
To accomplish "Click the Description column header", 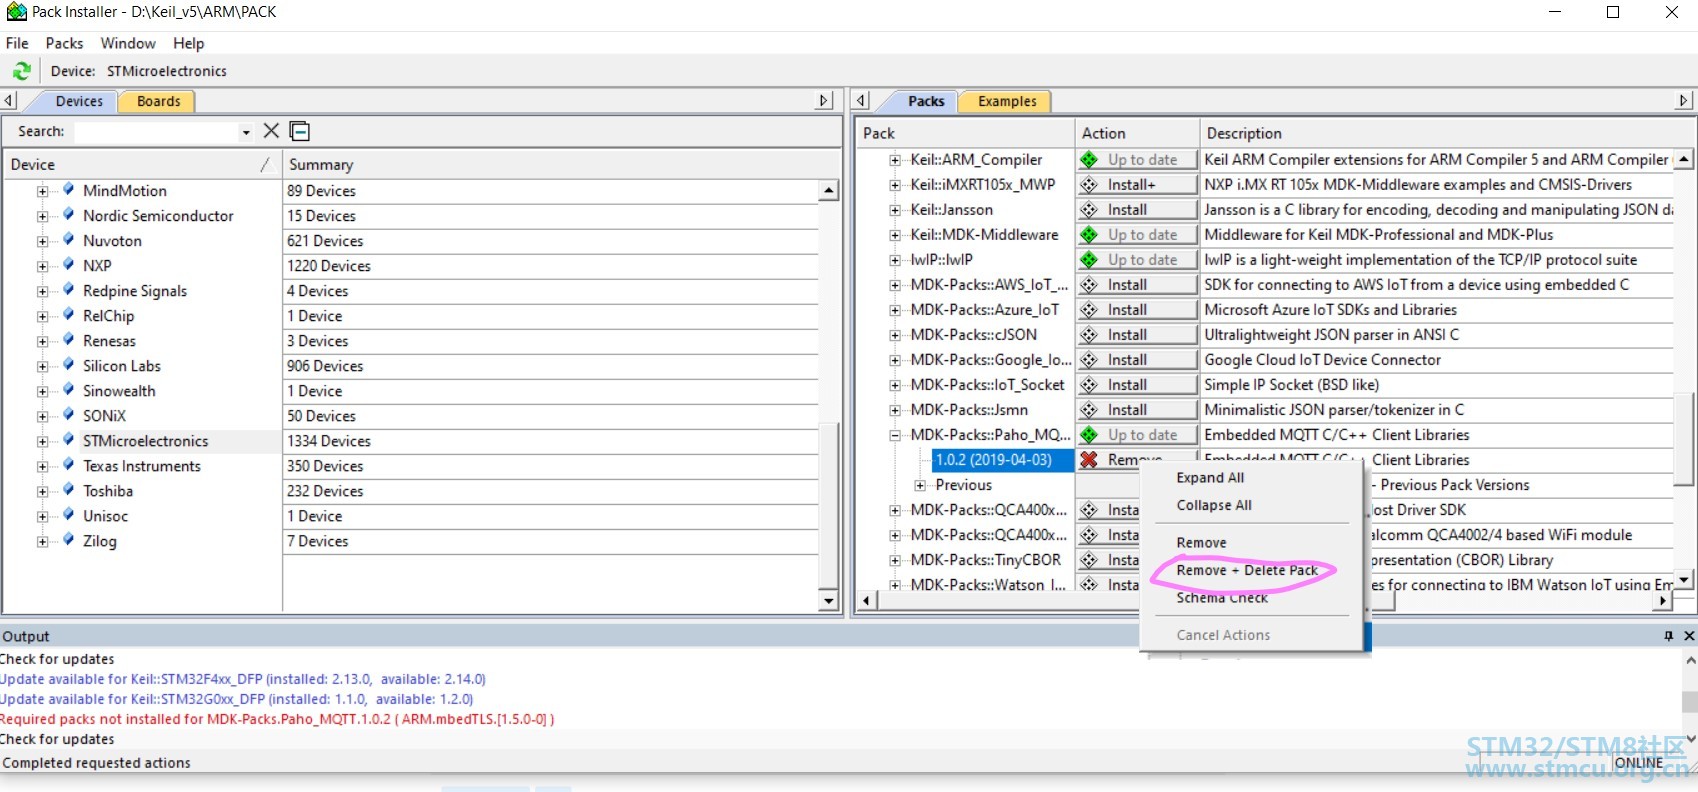I will (1437, 133).
